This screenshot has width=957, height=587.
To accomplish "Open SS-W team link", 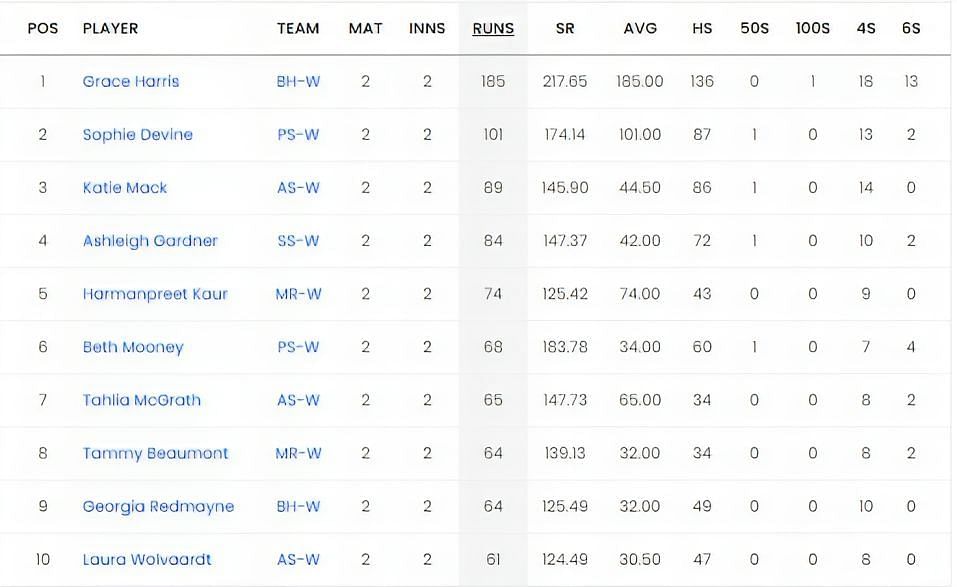I will 298,241.
